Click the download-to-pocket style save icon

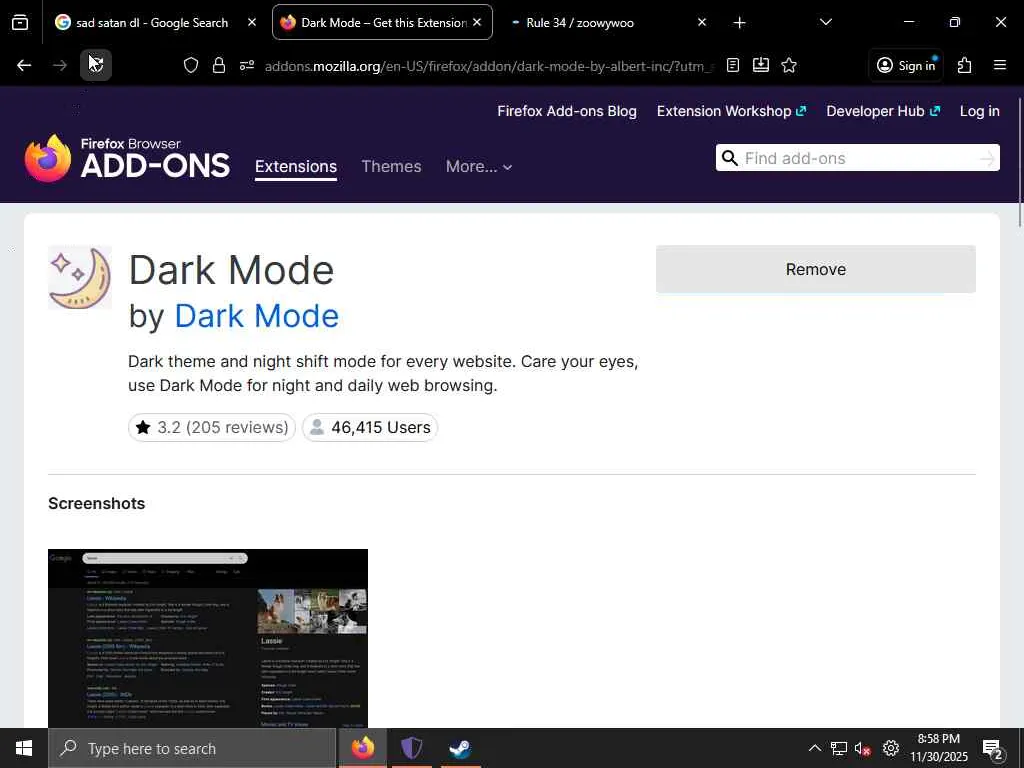click(761, 65)
